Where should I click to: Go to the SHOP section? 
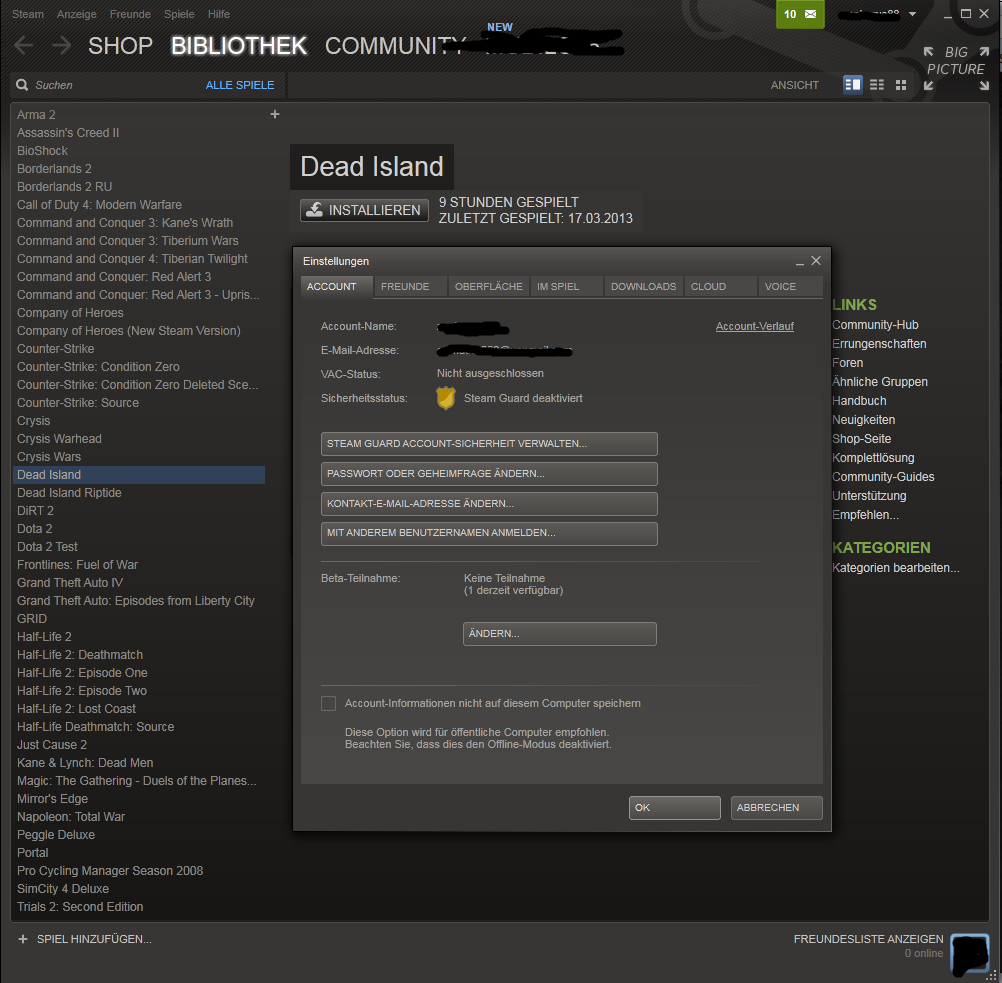coord(120,46)
